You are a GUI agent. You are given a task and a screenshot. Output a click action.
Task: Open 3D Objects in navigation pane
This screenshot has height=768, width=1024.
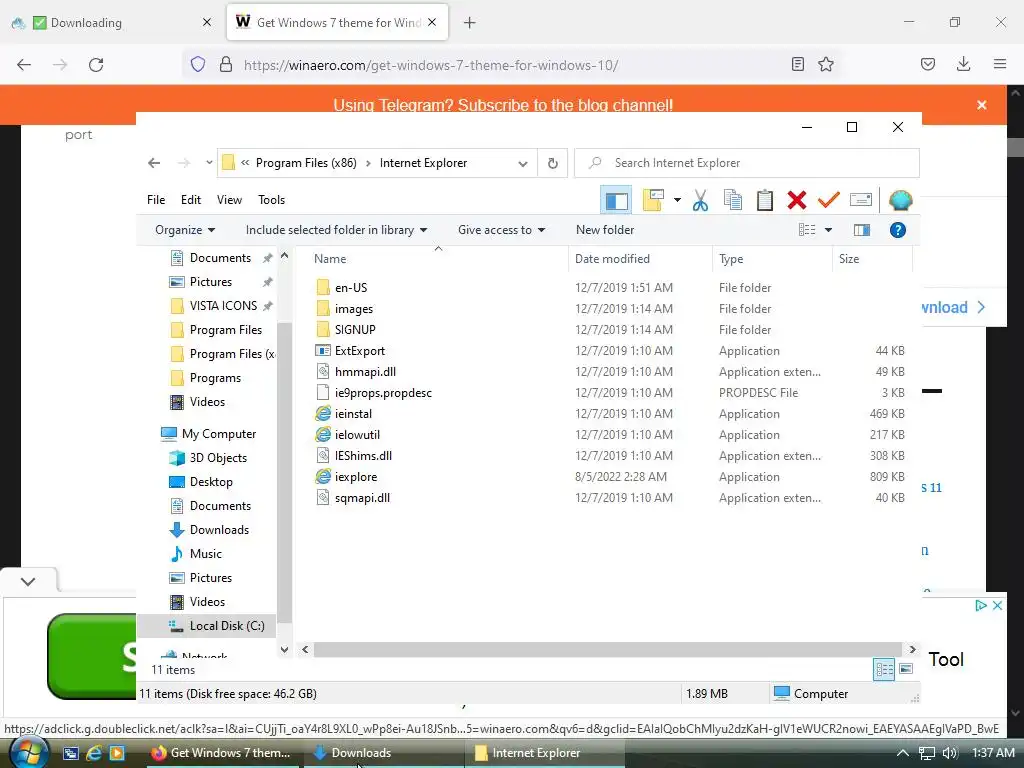218,458
